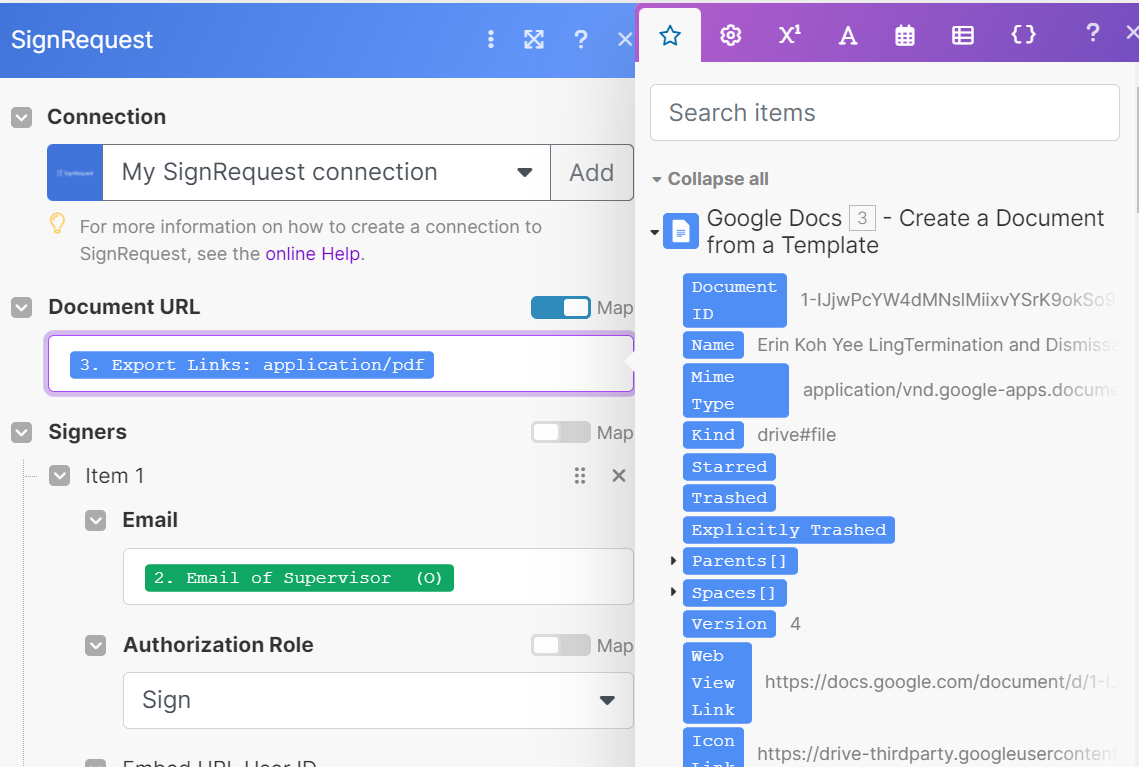The height and width of the screenshot is (767, 1139).
Task: Select the Trashed variable
Action: 729,498
